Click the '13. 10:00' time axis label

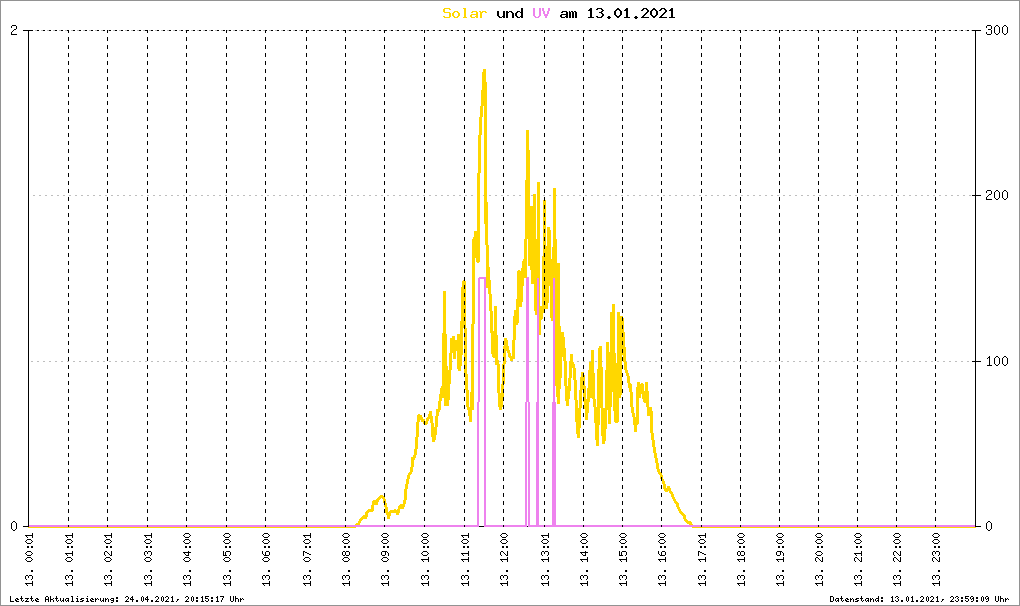click(x=425, y=560)
